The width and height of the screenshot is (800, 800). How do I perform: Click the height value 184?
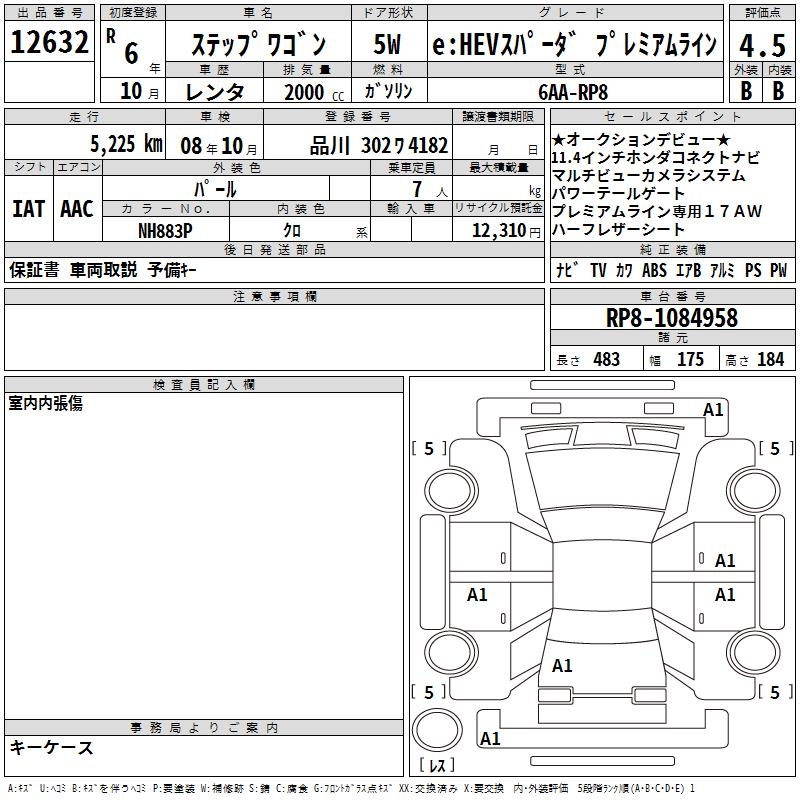pyautogui.click(x=770, y=359)
